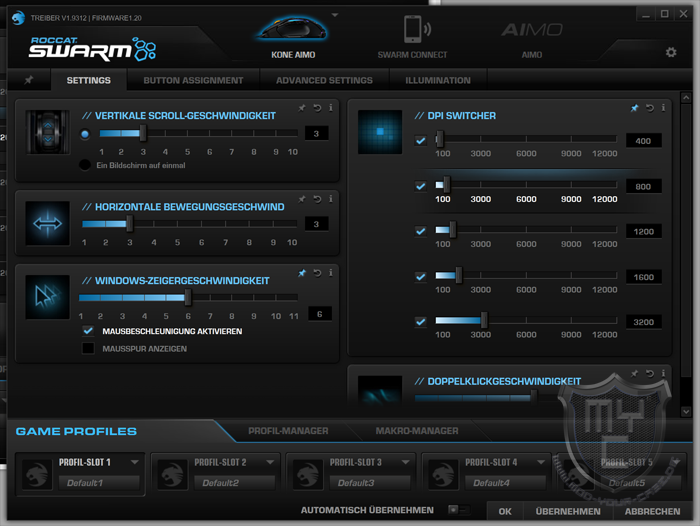Click the Windows pointer speed cursor icon

click(48, 297)
